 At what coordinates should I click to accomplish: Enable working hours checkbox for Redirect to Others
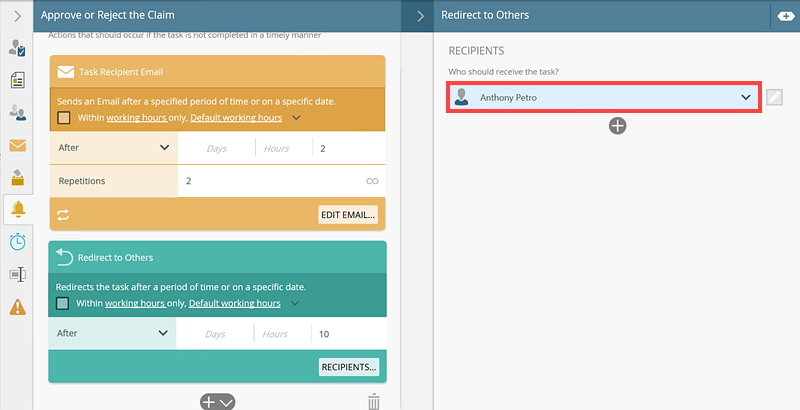pos(62,303)
